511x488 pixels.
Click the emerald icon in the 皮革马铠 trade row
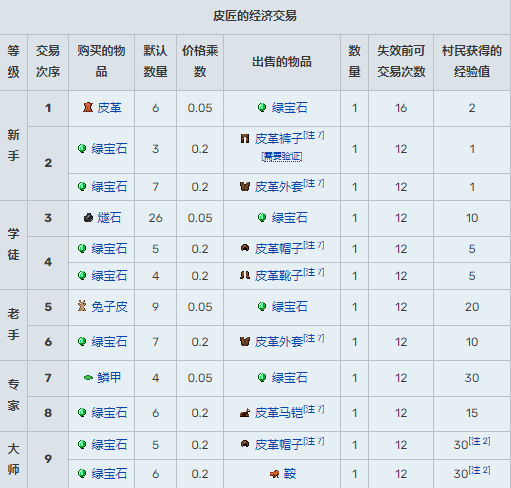click(x=82, y=413)
